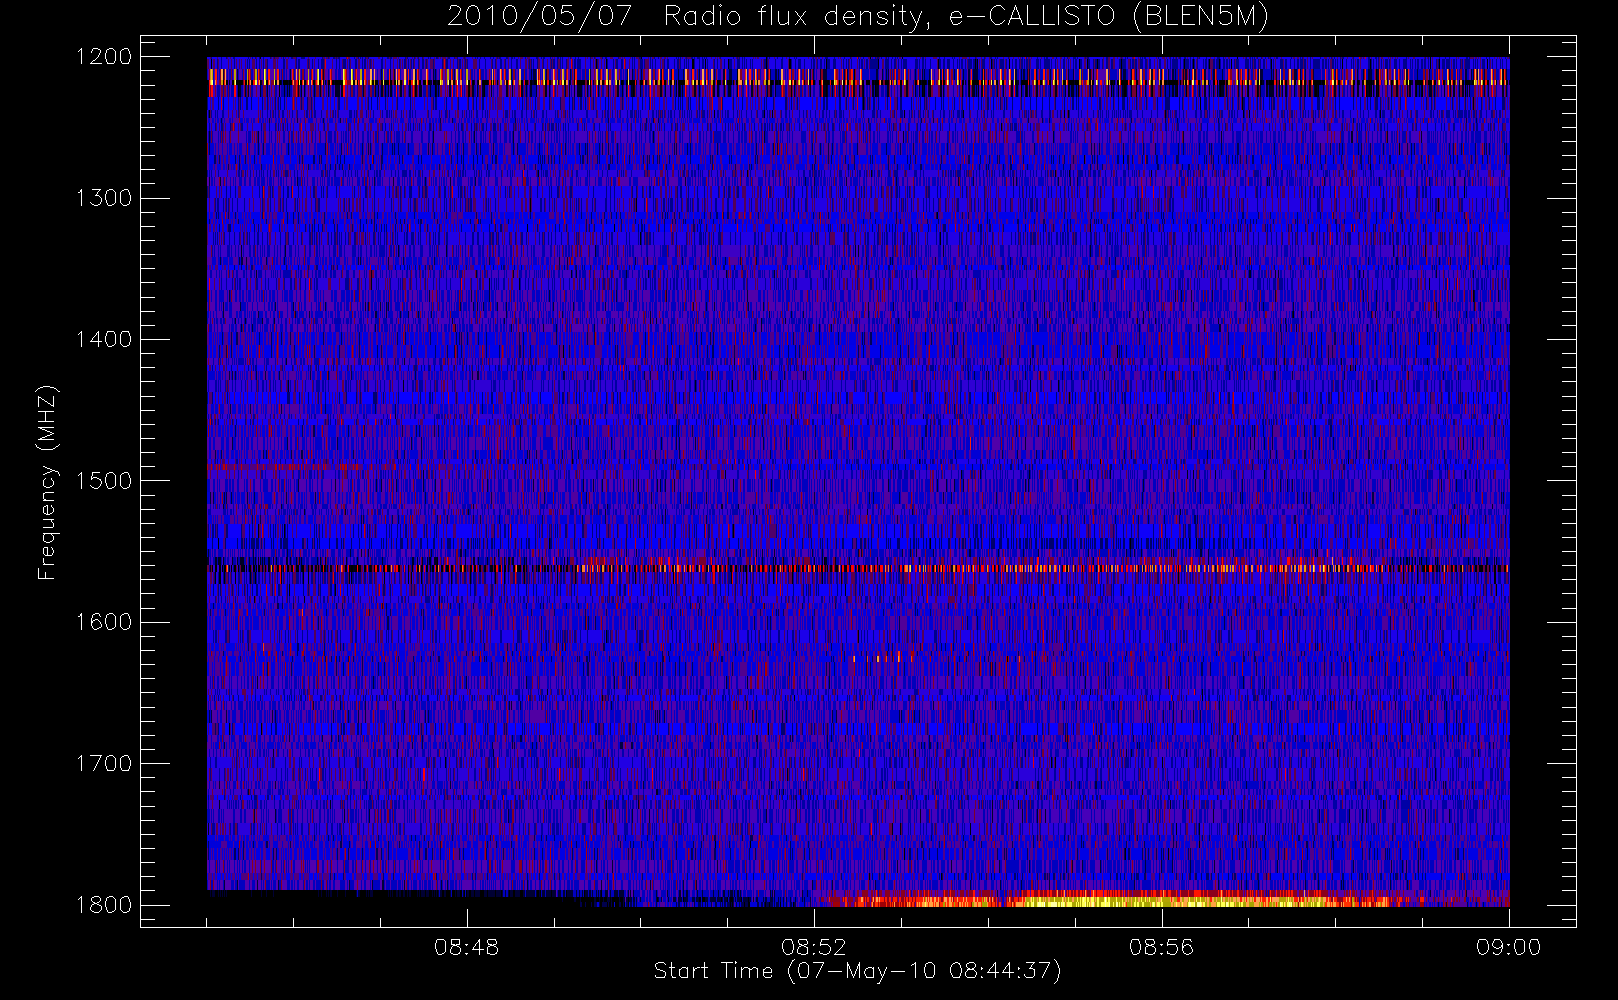The image size is (1618, 1000).
Task: Click the 08:52 time tick label
Action: point(814,947)
